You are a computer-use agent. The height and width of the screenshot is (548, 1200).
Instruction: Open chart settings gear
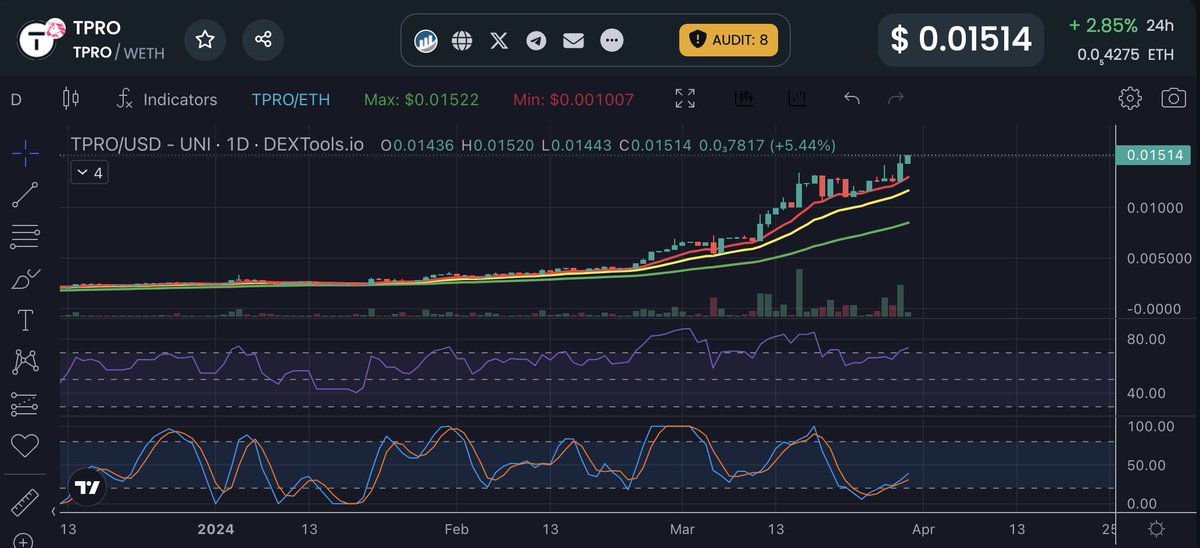click(1130, 98)
